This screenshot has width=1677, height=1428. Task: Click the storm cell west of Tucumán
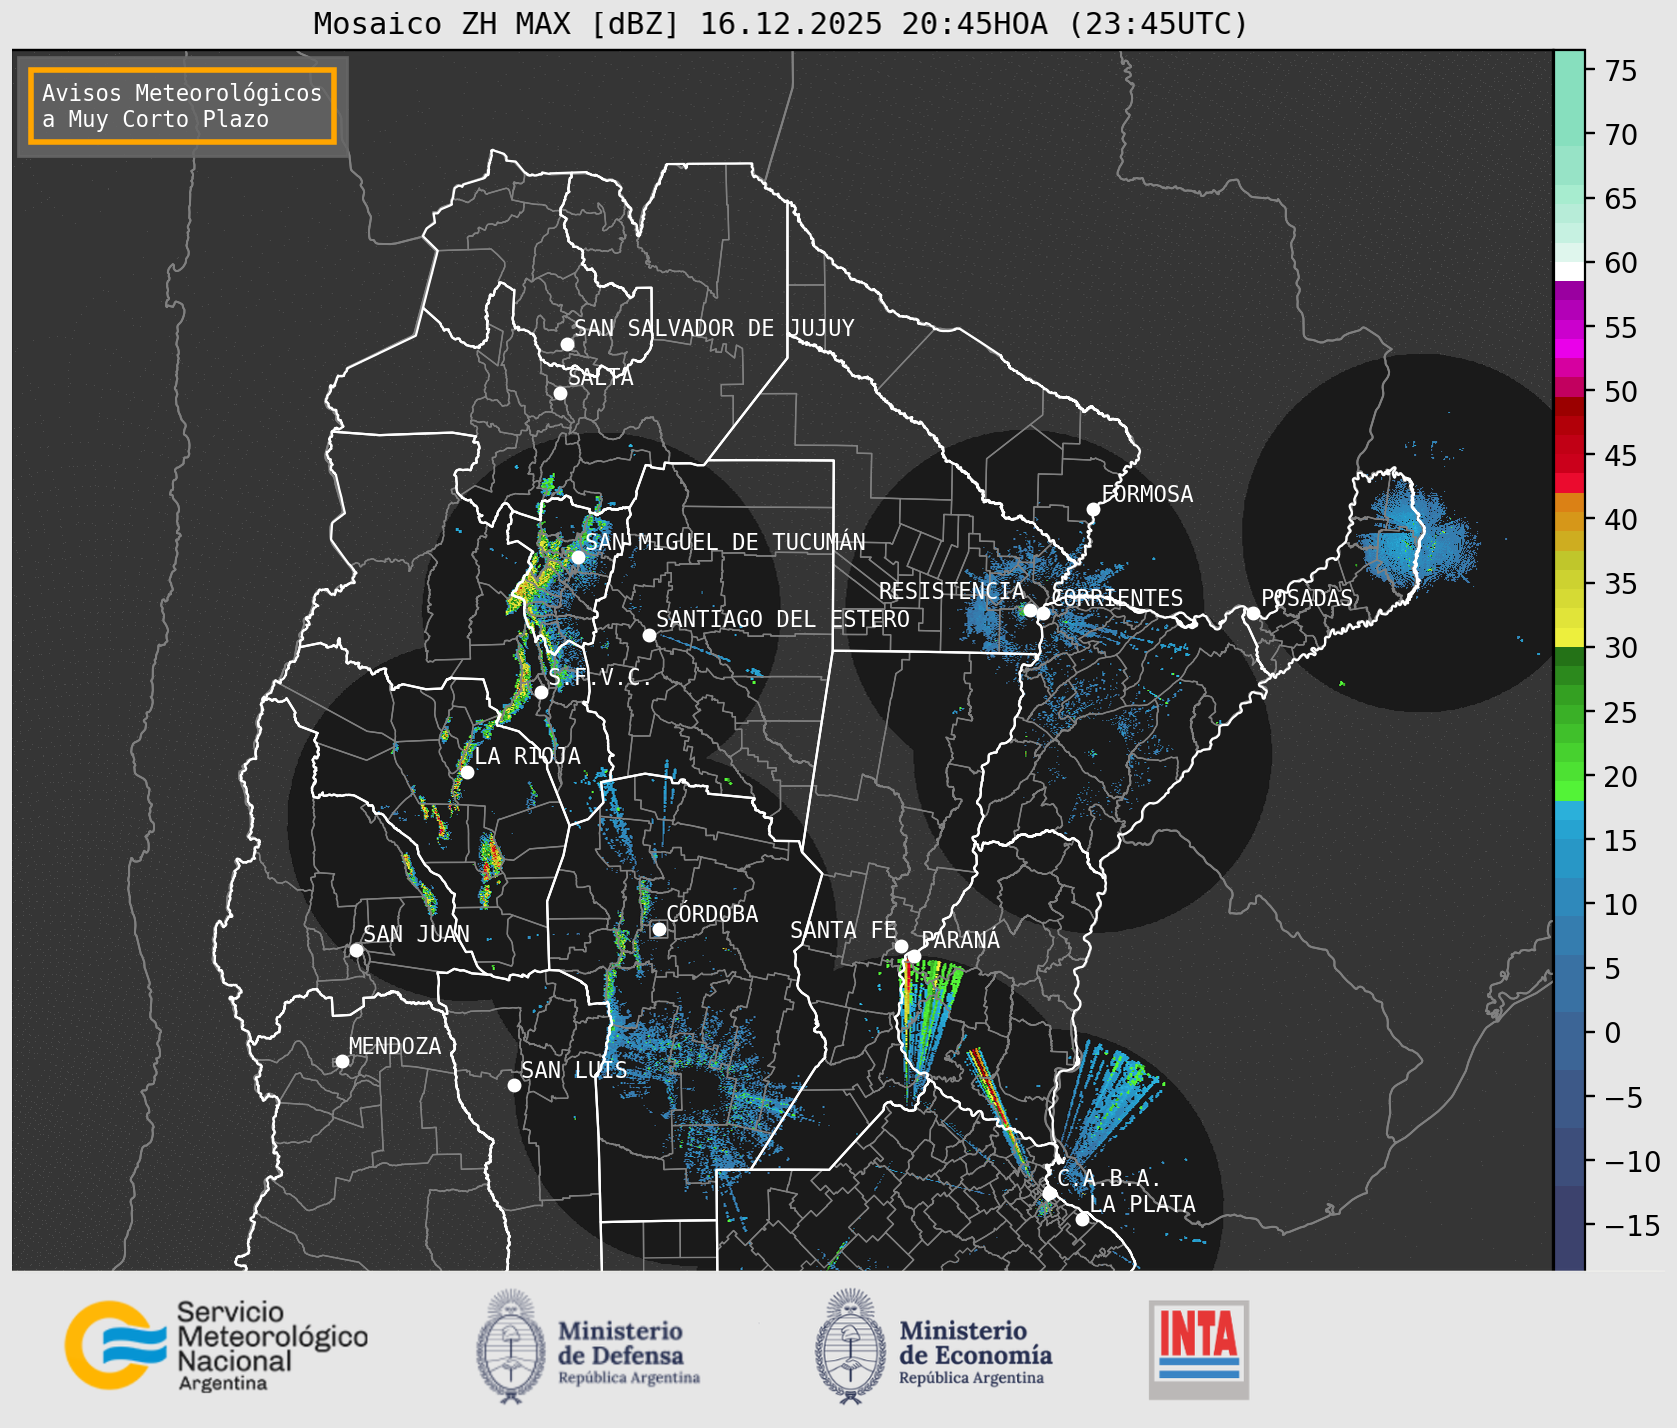click(x=535, y=580)
